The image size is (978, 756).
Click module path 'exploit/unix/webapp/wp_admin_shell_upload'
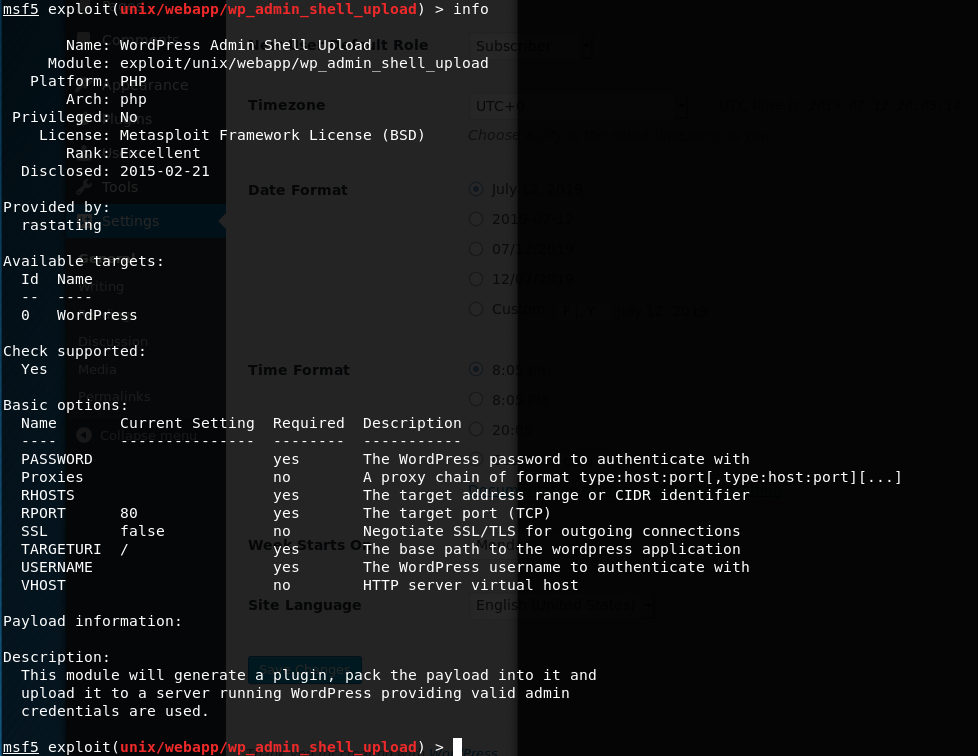click(304, 64)
